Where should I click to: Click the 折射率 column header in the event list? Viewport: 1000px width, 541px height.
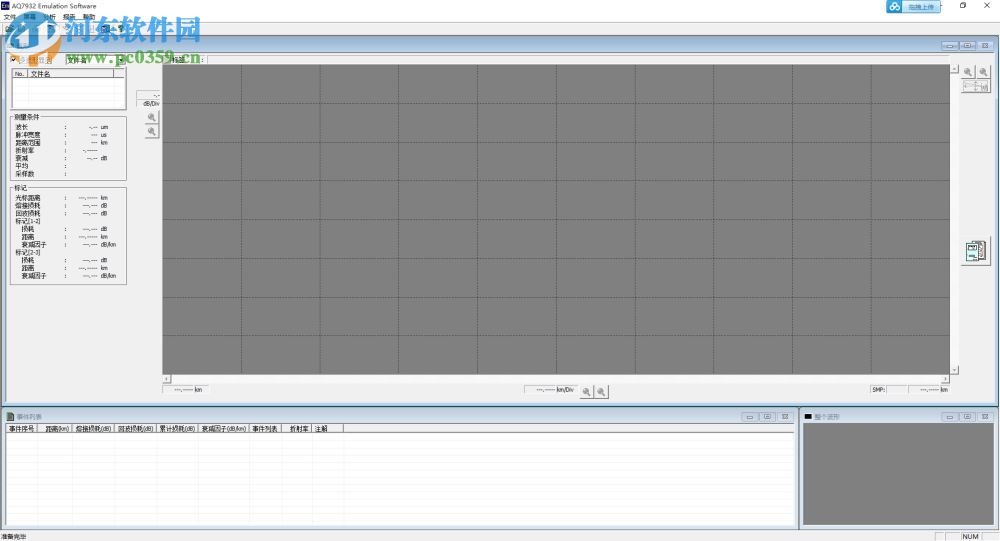coord(297,429)
